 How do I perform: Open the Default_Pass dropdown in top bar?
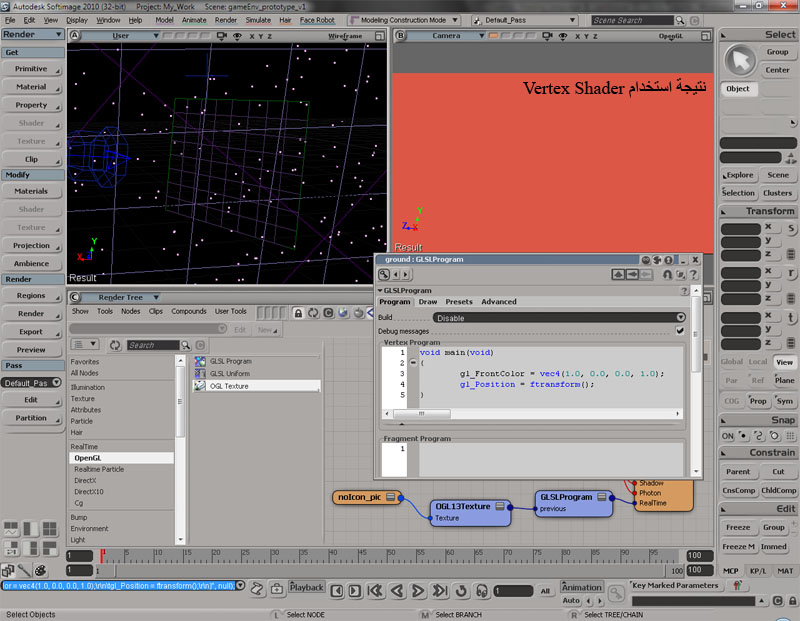[x=525, y=20]
